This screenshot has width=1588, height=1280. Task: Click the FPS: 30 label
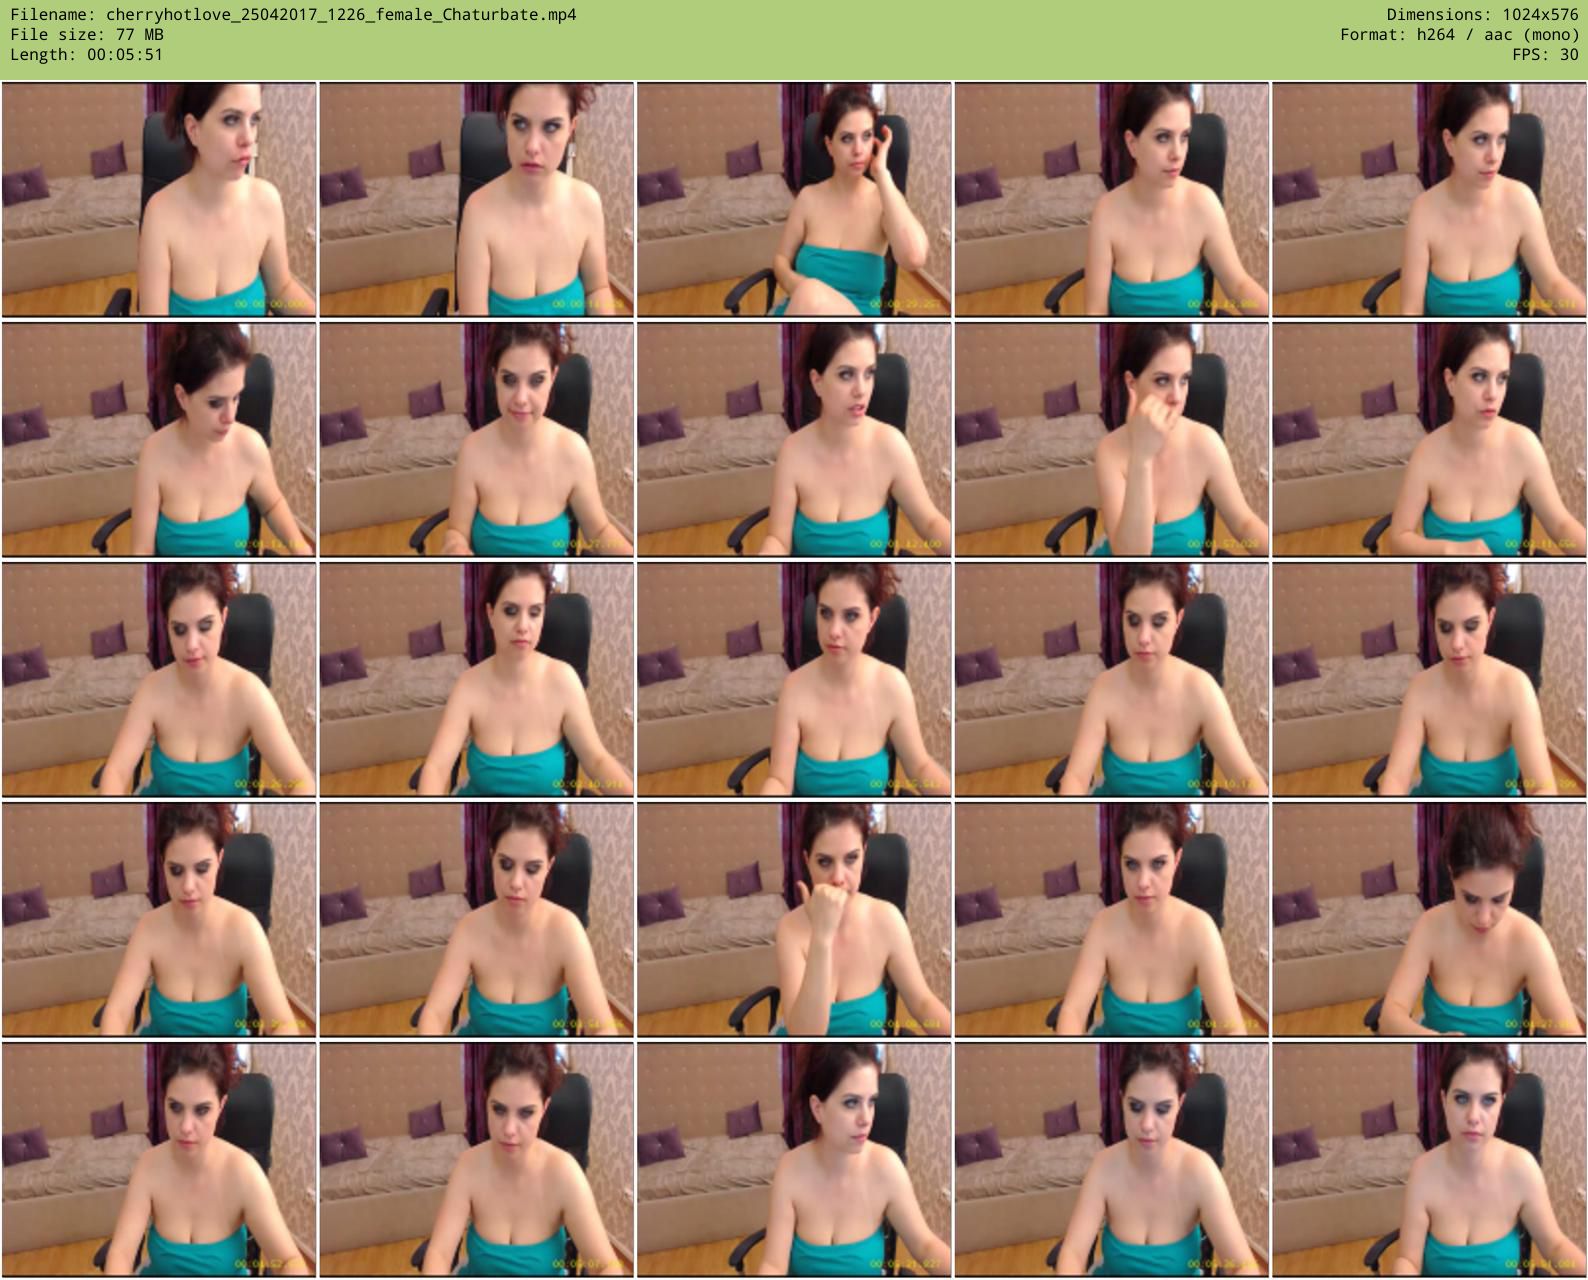coord(1545,55)
